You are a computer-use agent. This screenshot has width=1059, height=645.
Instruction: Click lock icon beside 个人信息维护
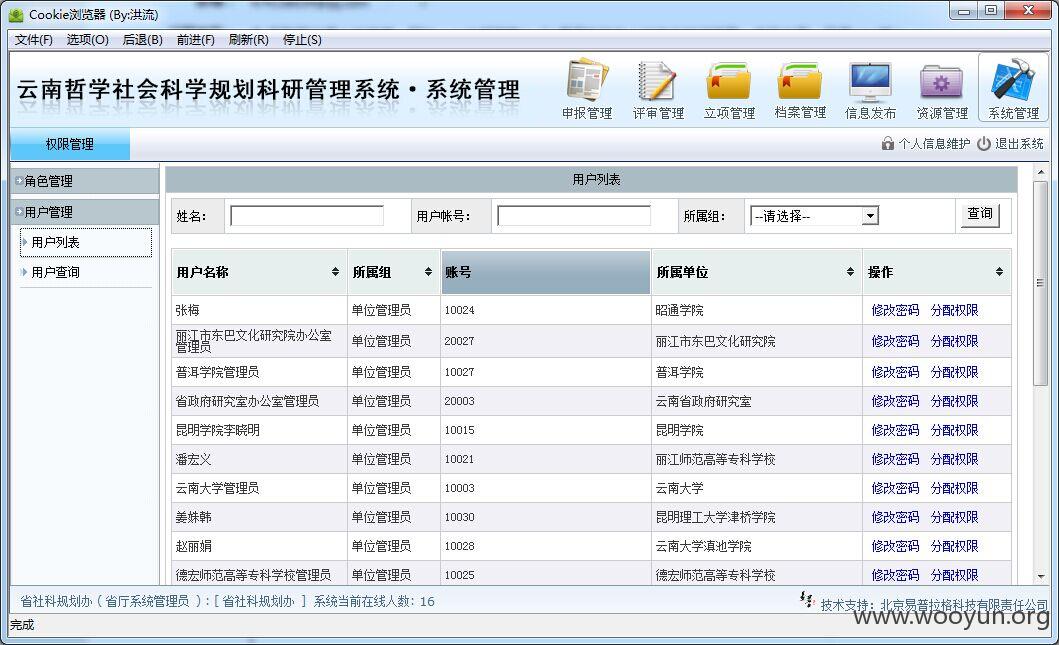(x=887, y=143)
